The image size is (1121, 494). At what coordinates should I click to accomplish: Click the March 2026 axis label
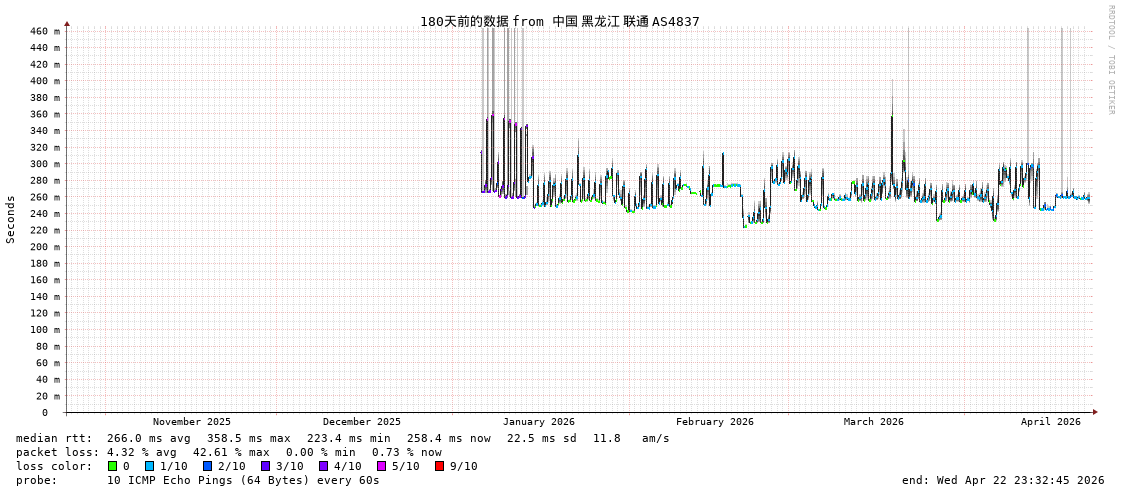point(873,422)
